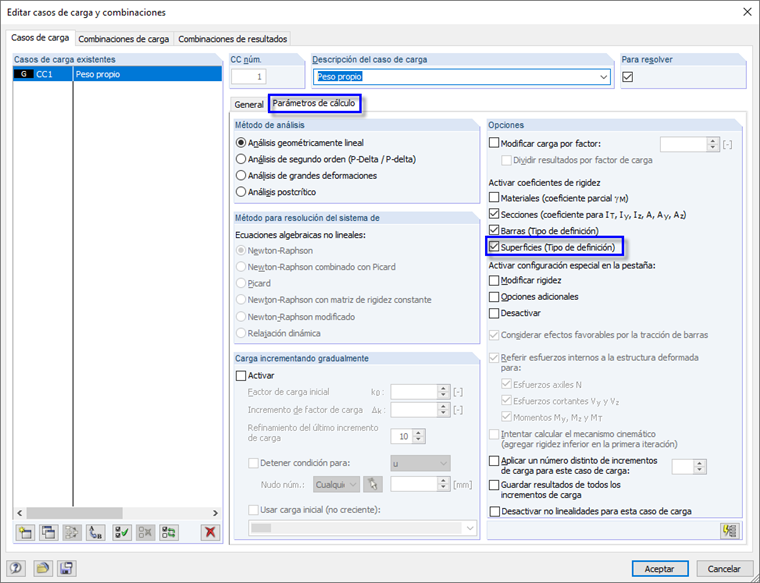This screenshot has height=583, width=760.
Task: Select the CC1 Peso propio load case row
Action: point(117,74)
